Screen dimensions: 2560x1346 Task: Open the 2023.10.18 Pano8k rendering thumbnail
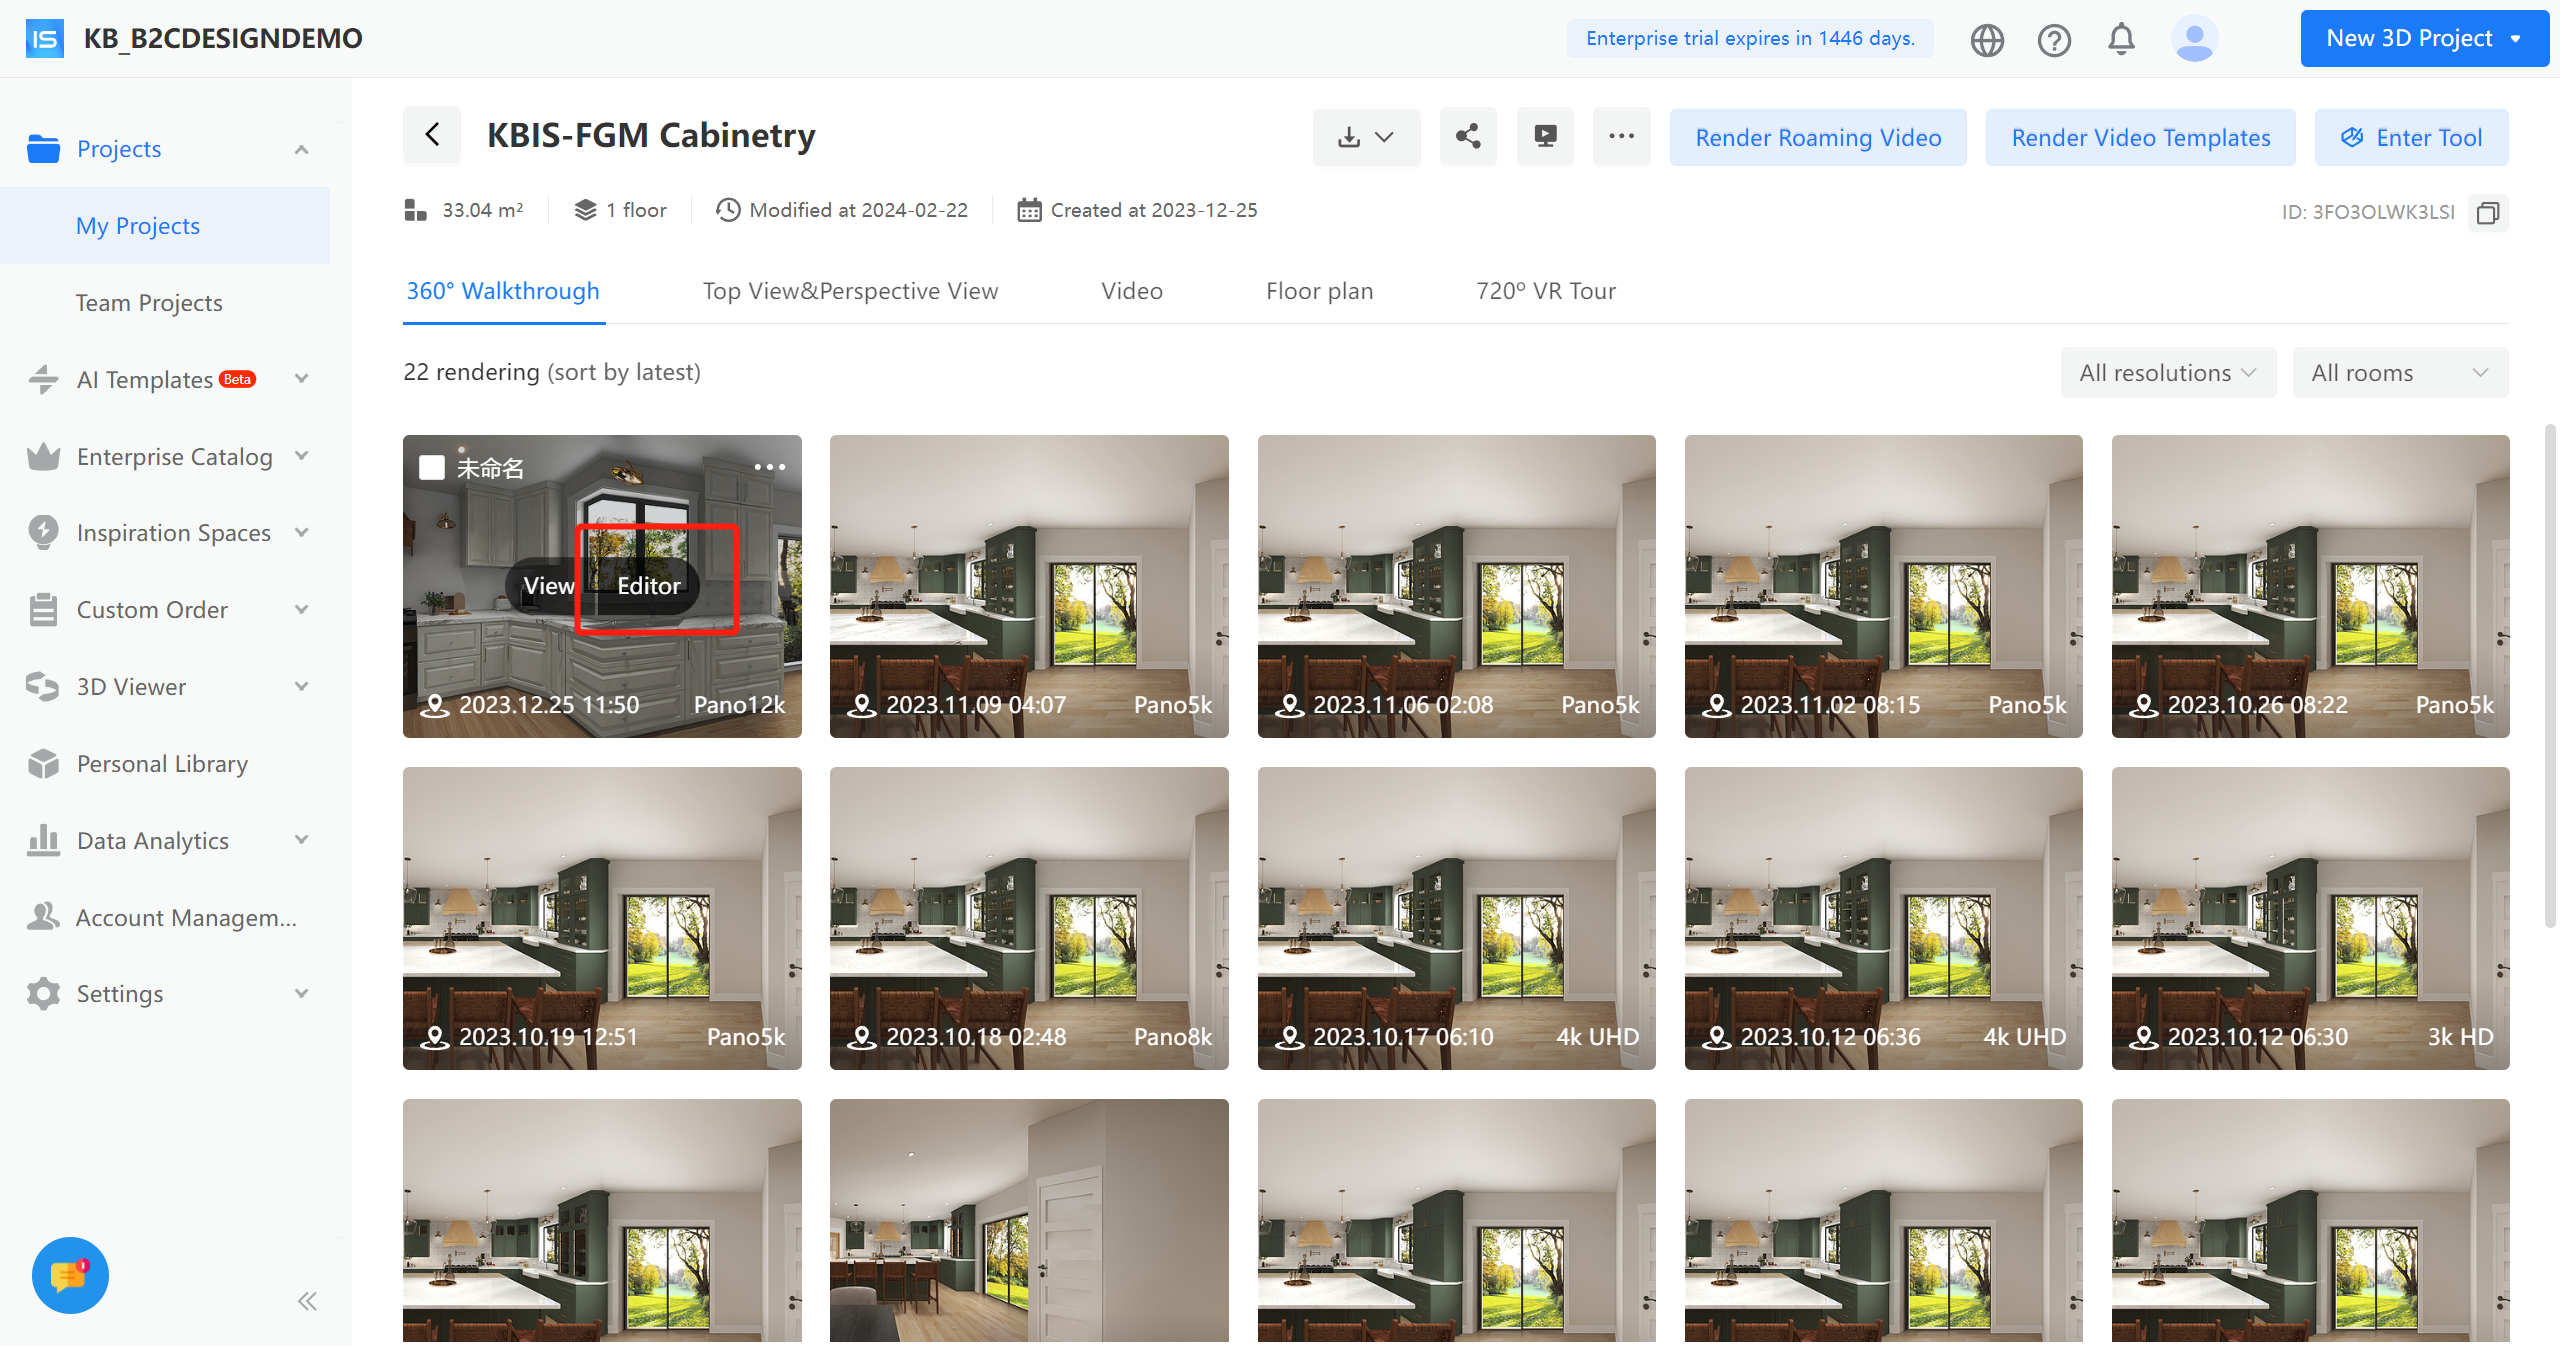pyautogui.click(x=1028, y=917)
